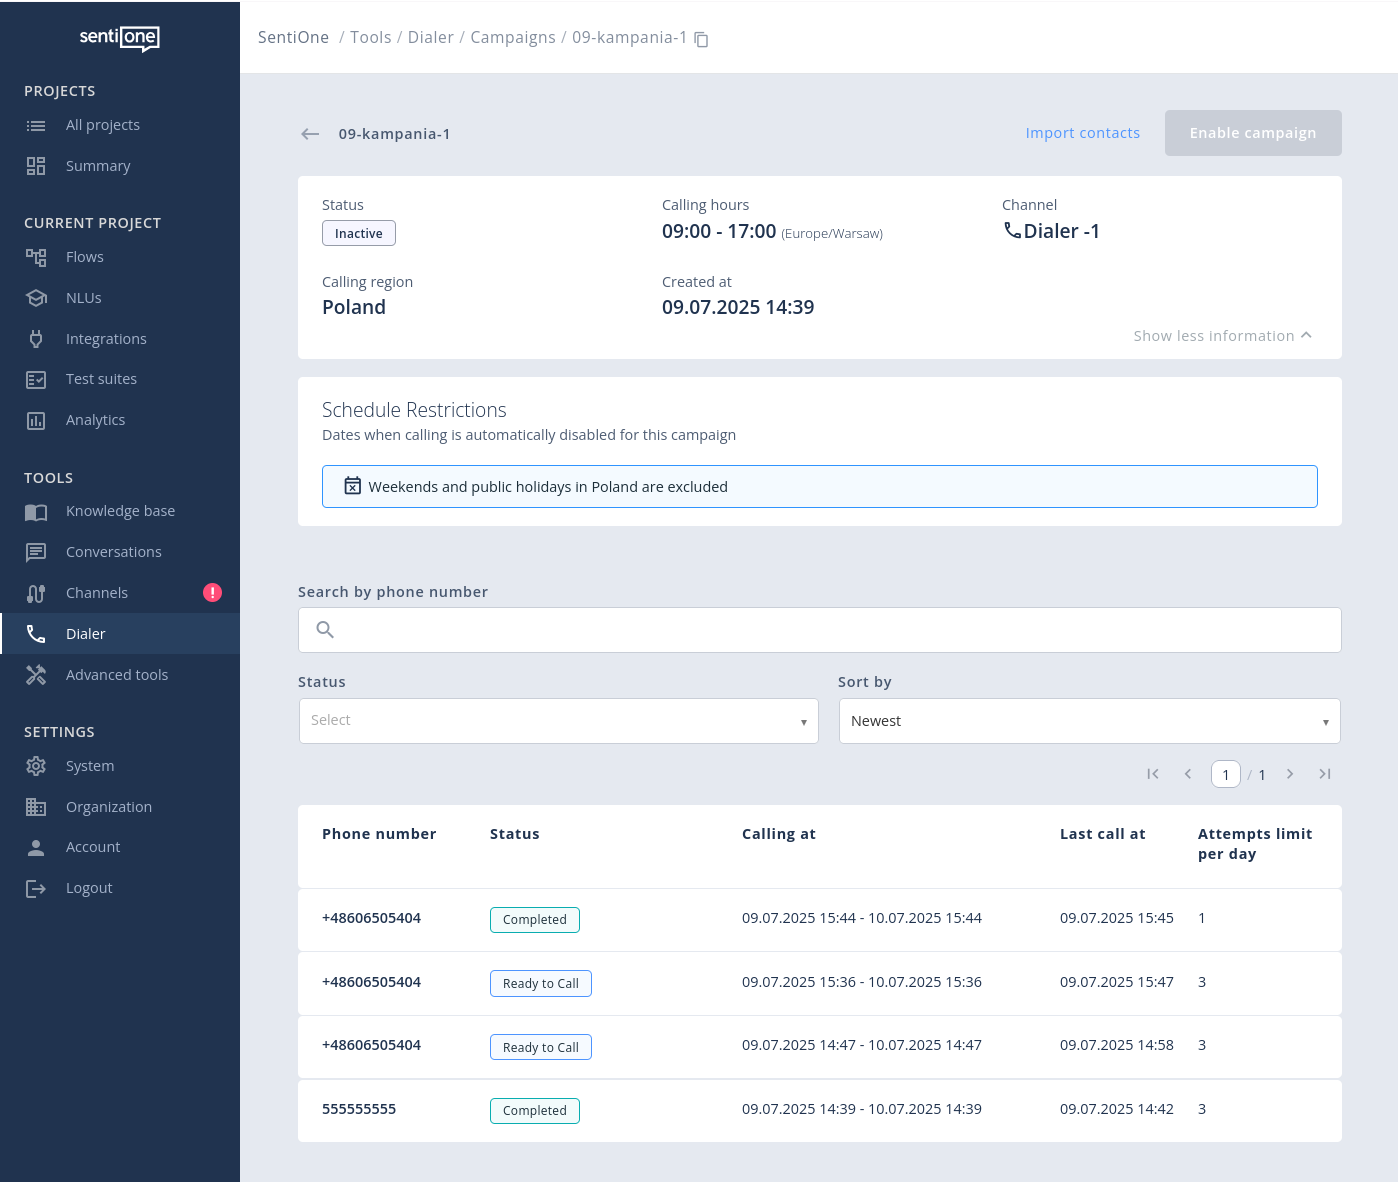Collapse details with Show less information

click(x=1222, y=336)
